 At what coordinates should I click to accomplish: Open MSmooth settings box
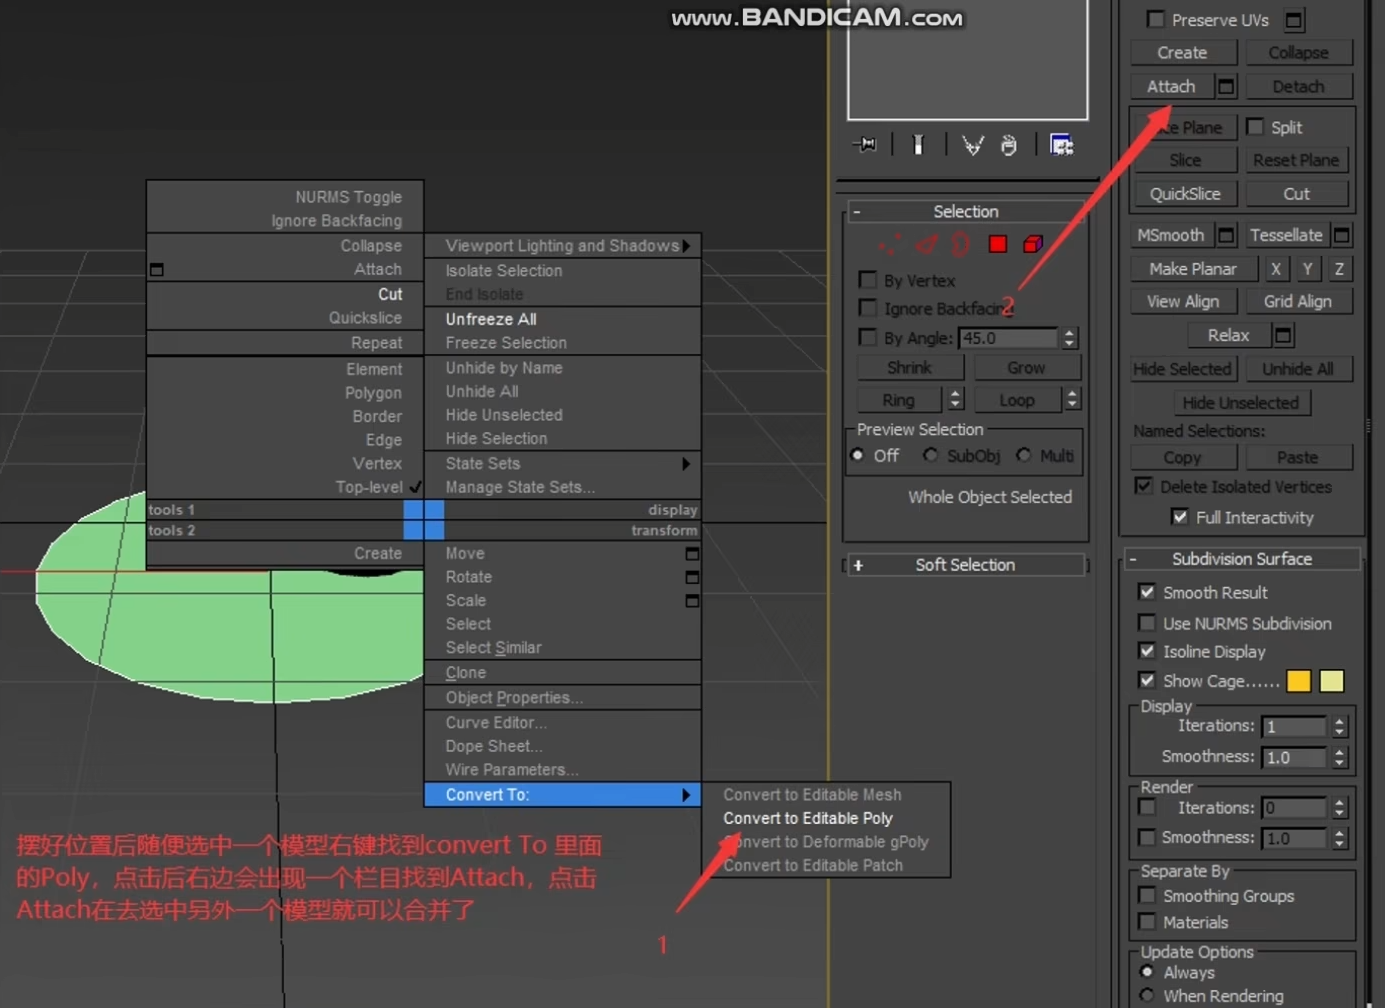pyautogui.click(x=1226, y=235)
